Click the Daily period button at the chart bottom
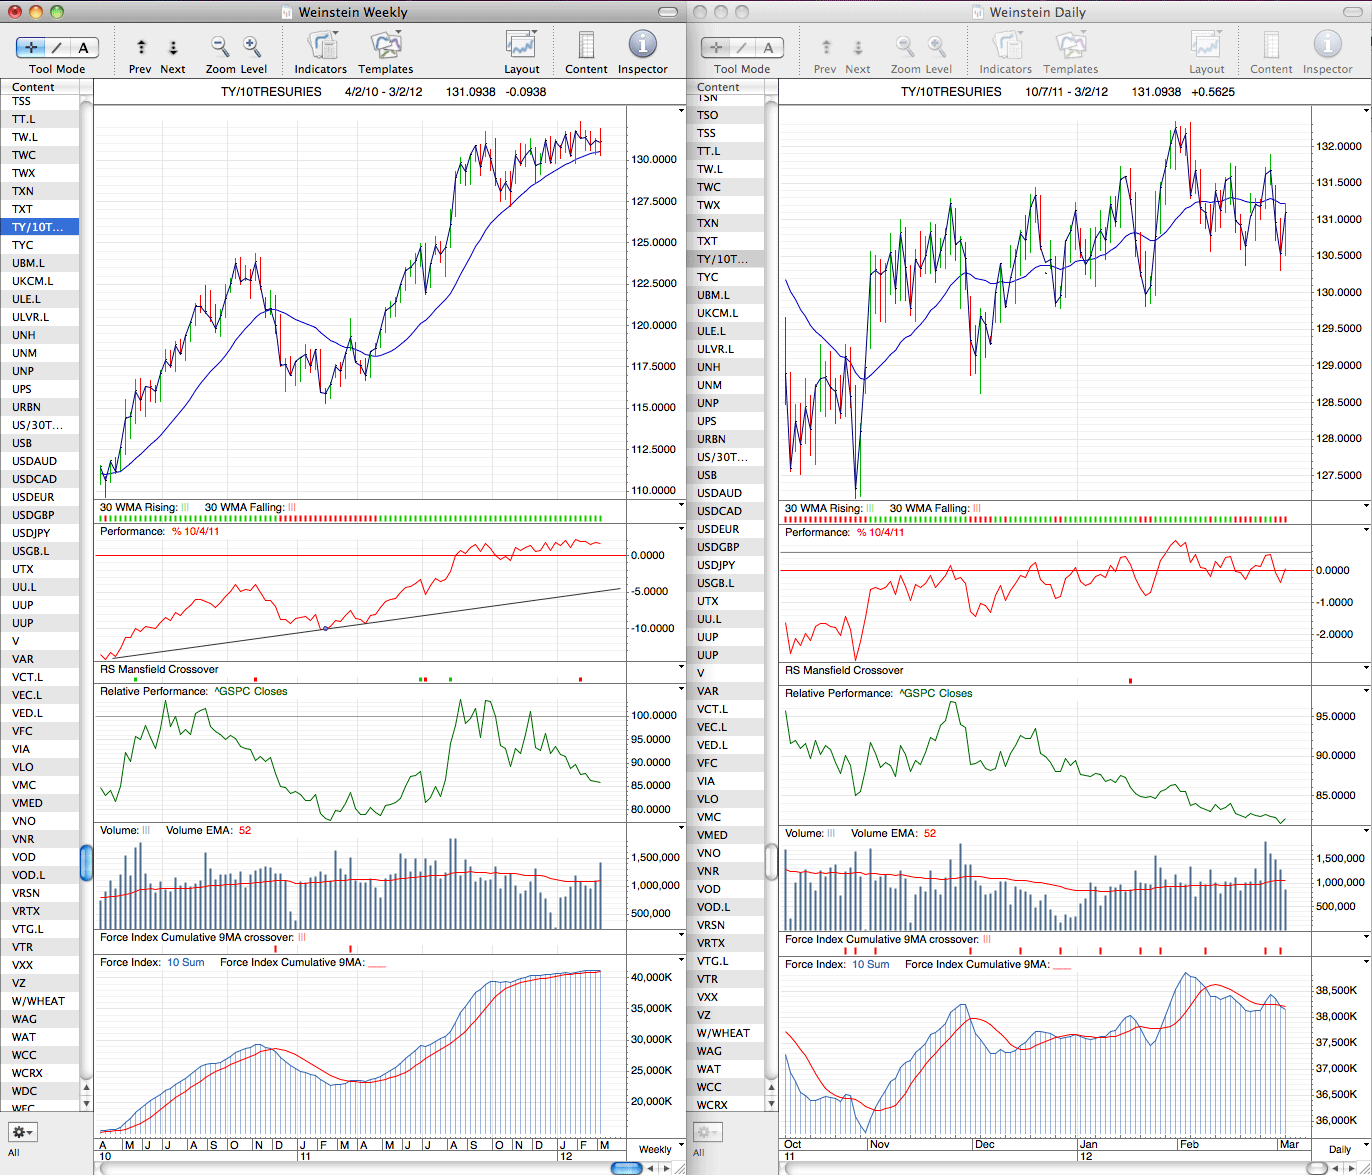This screenshot has height=1175, width=1372. 1339,1149
